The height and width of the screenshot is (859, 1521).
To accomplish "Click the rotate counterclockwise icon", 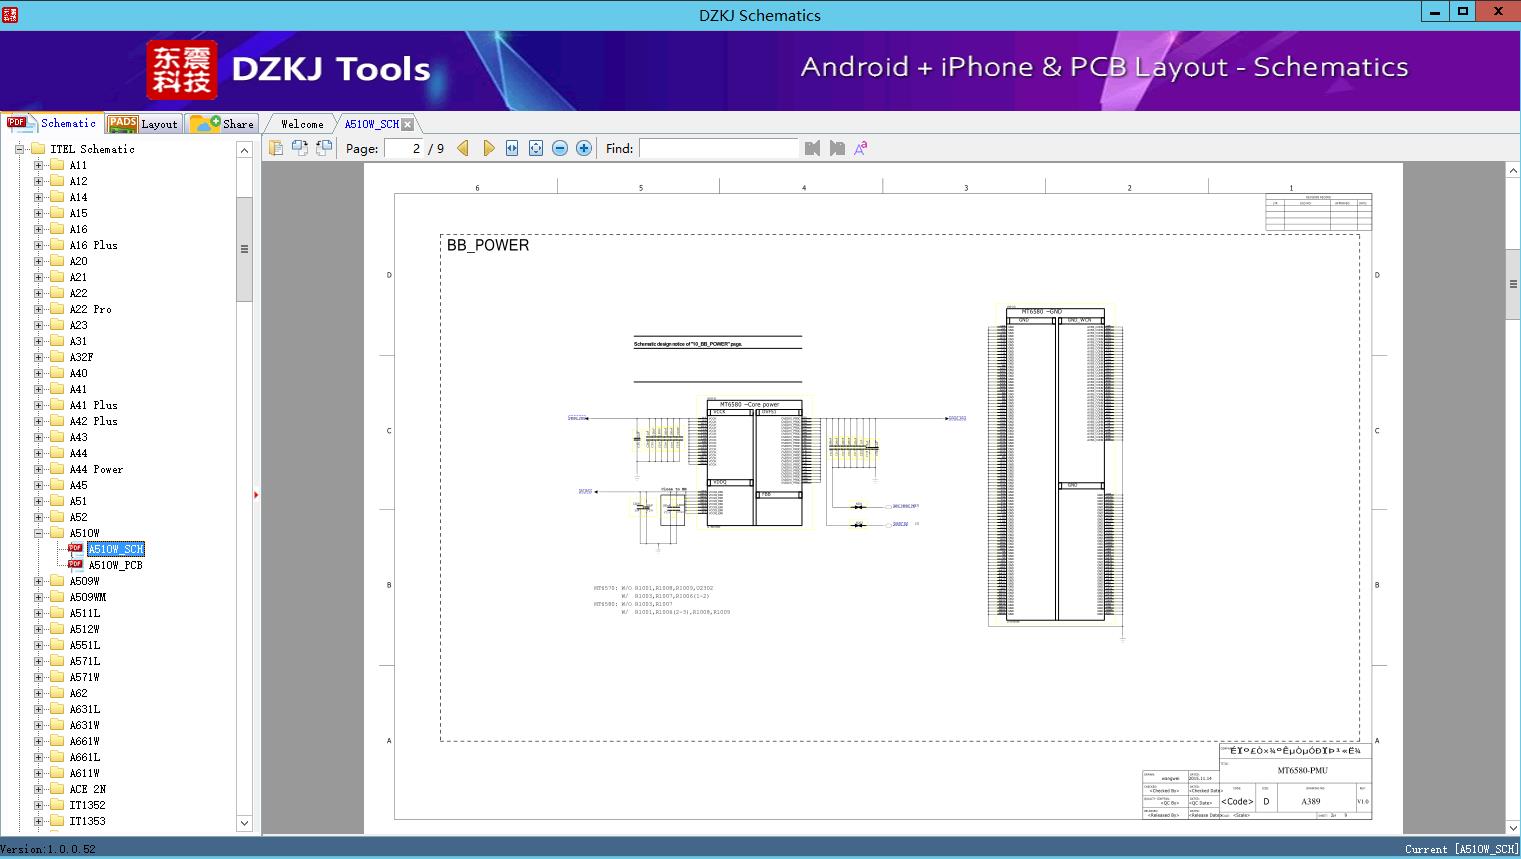I will tap(300, 148).
